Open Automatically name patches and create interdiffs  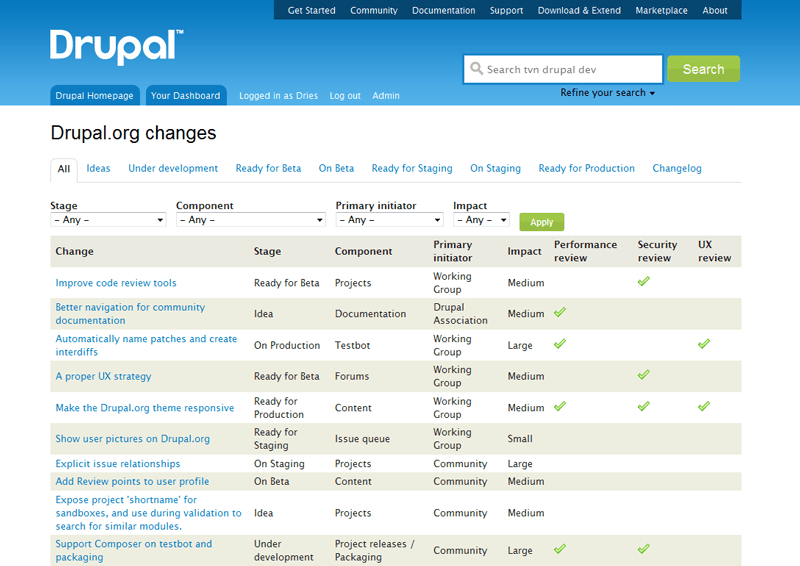pos(146,346)
